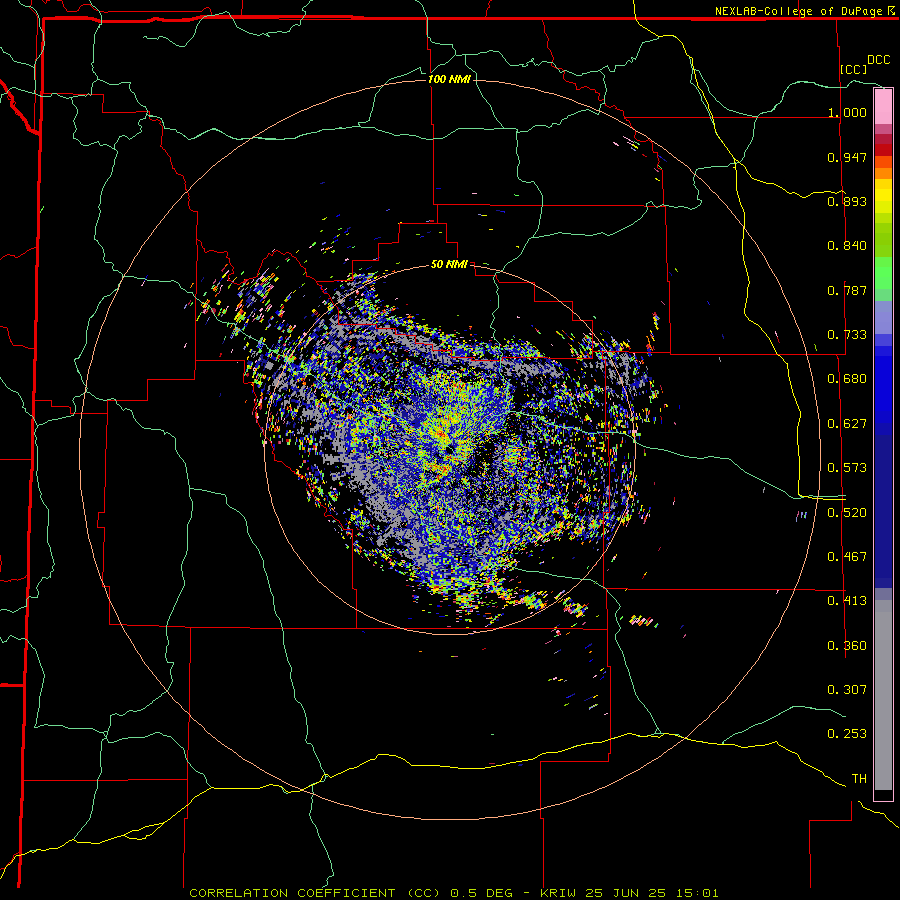
Task: Click the 0.467 legend value
Action: pyautogui.click(x=847, y=557)
